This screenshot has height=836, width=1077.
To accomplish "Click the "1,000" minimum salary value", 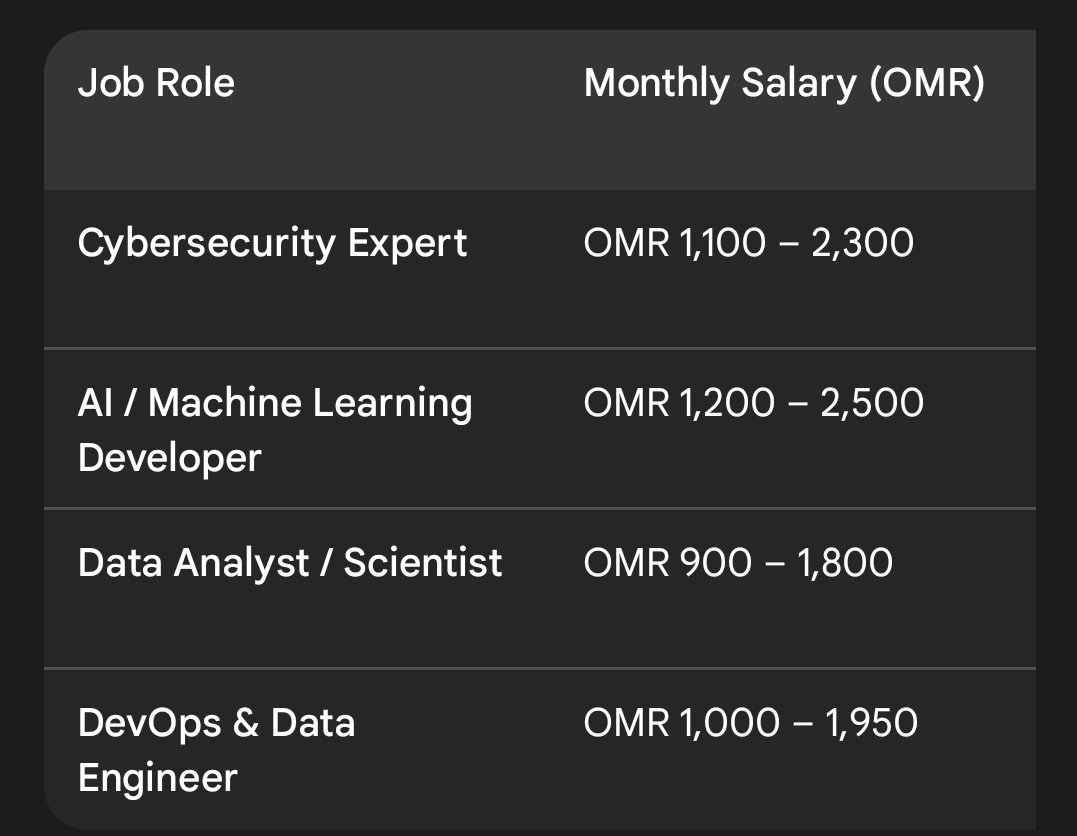I will [x=730, y=723].
